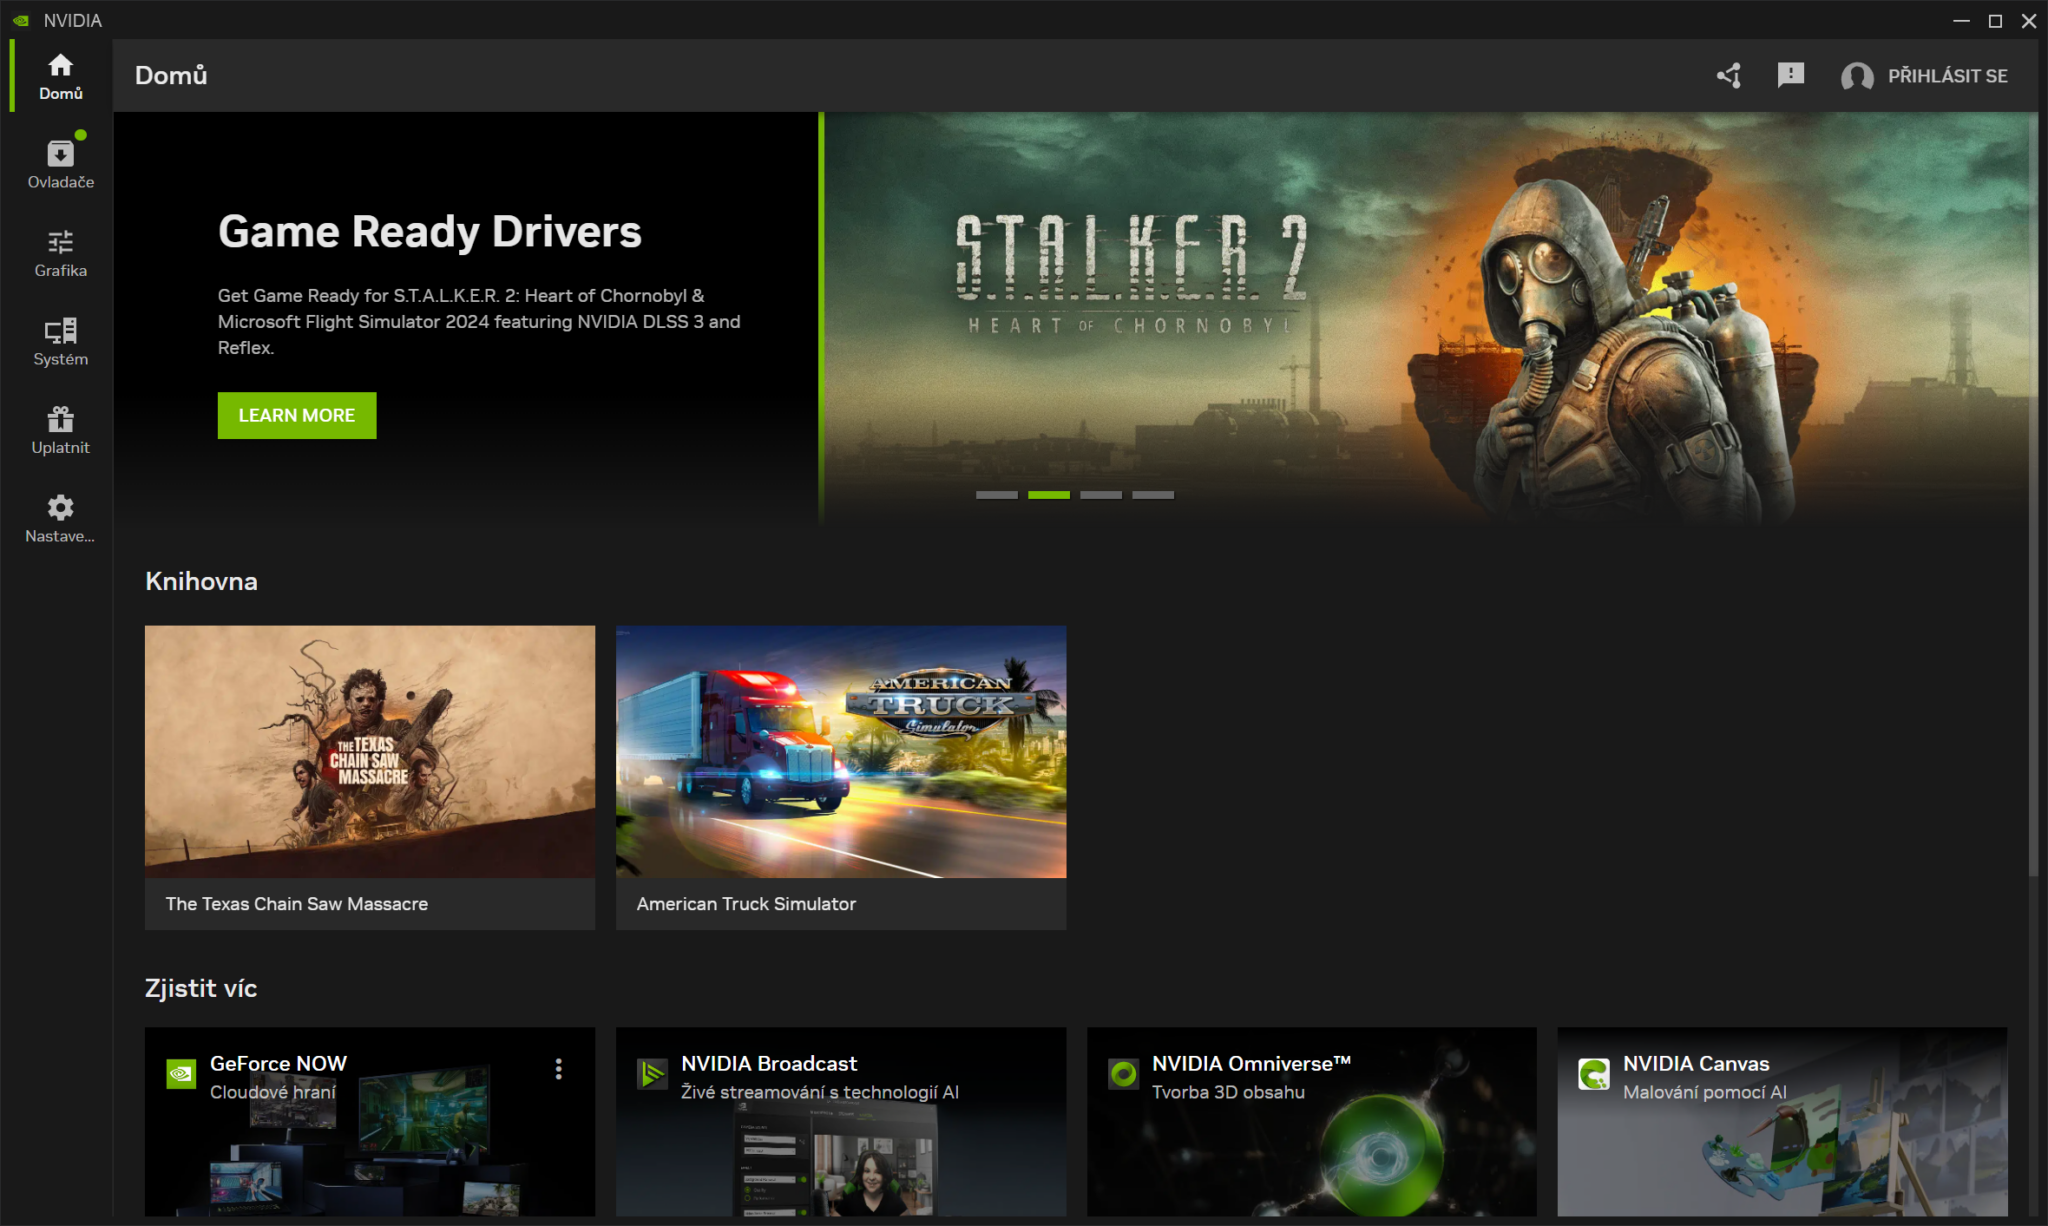
Task: Click Game Ready Drivers headline
Action: 430,232
